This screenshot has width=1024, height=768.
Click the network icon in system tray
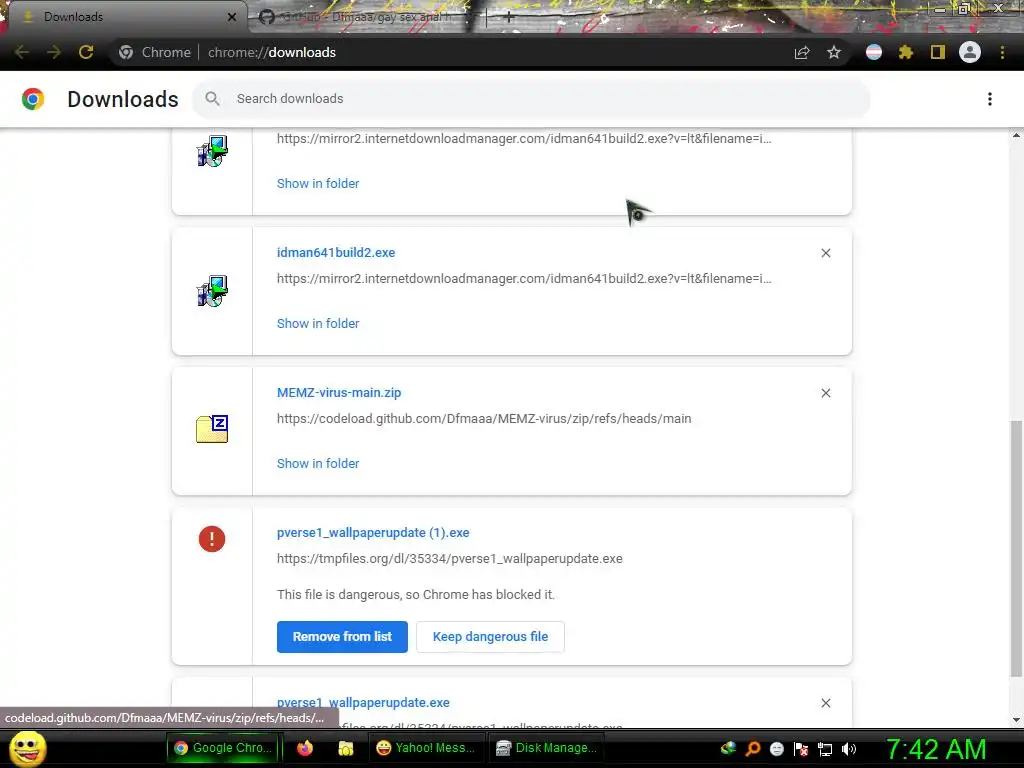825,749
